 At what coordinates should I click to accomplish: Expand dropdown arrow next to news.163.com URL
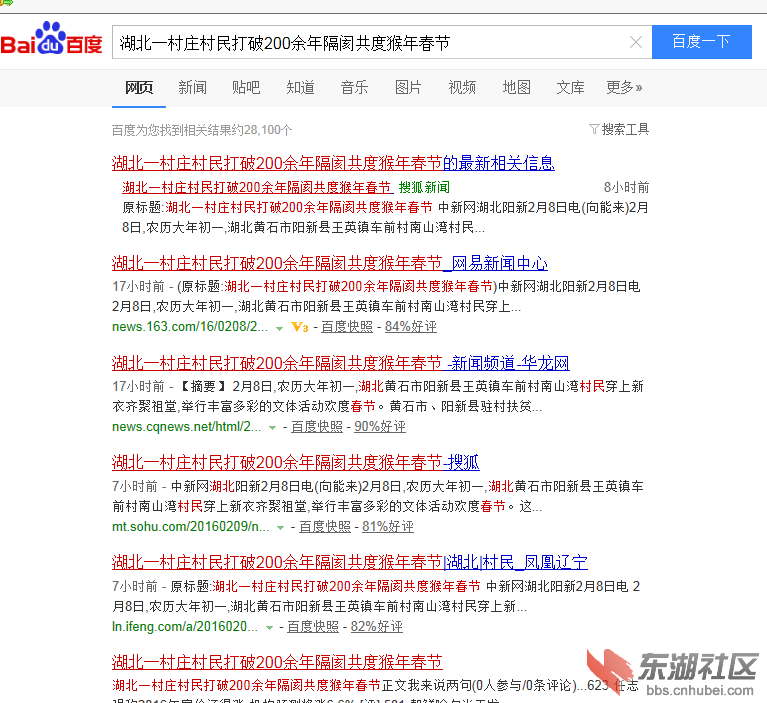coord(279,328)
